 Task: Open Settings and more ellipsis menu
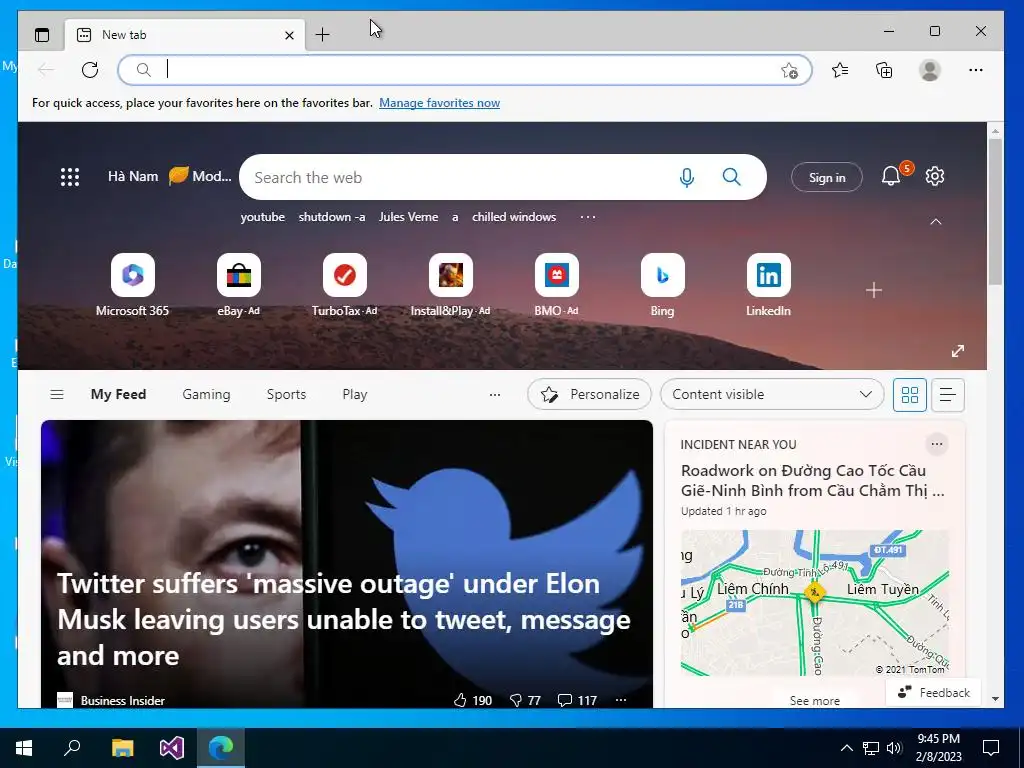(976, 70)
